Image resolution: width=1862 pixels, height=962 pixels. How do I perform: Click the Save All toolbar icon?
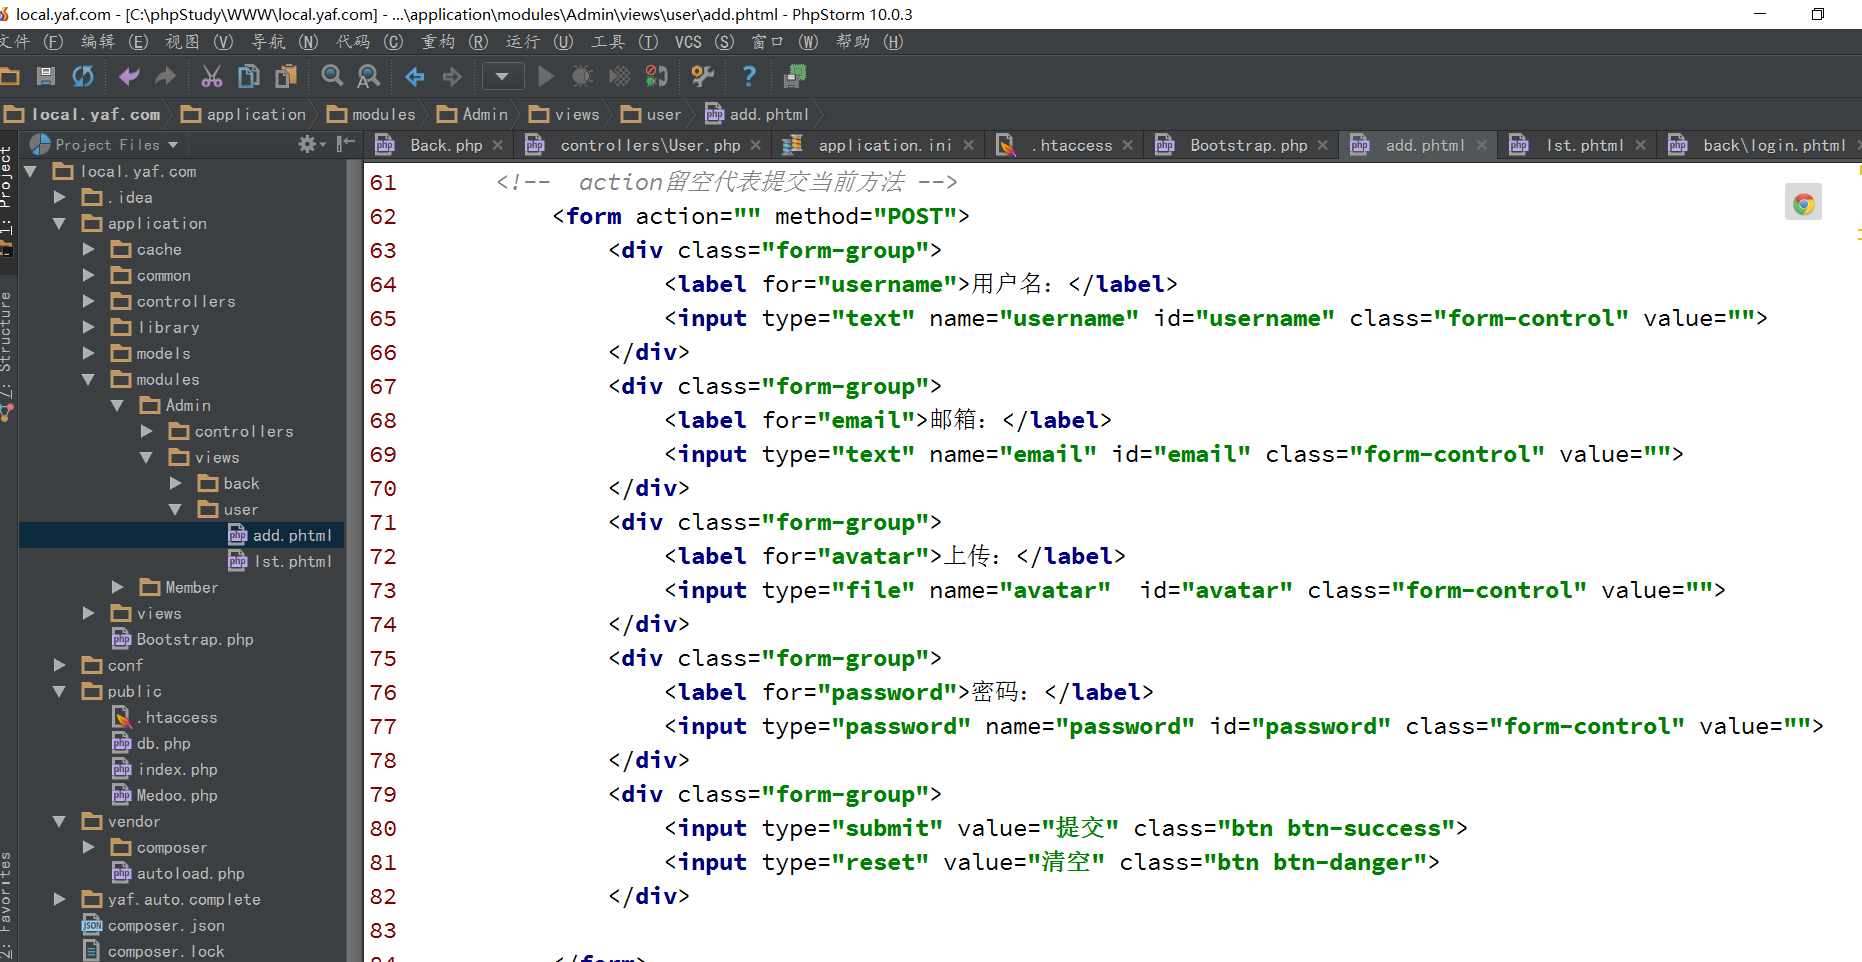(46, 76)
